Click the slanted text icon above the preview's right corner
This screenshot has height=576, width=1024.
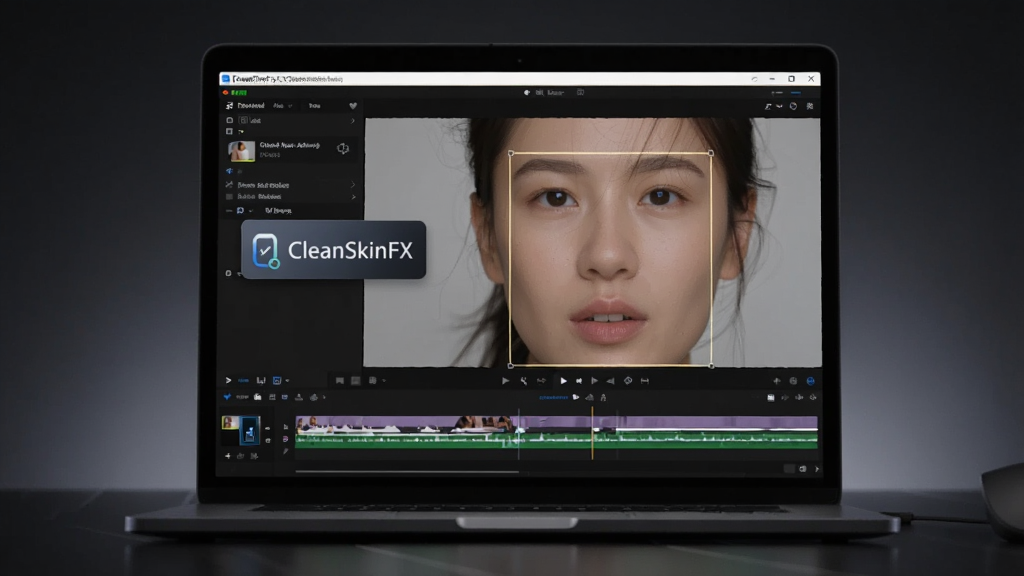768,106
